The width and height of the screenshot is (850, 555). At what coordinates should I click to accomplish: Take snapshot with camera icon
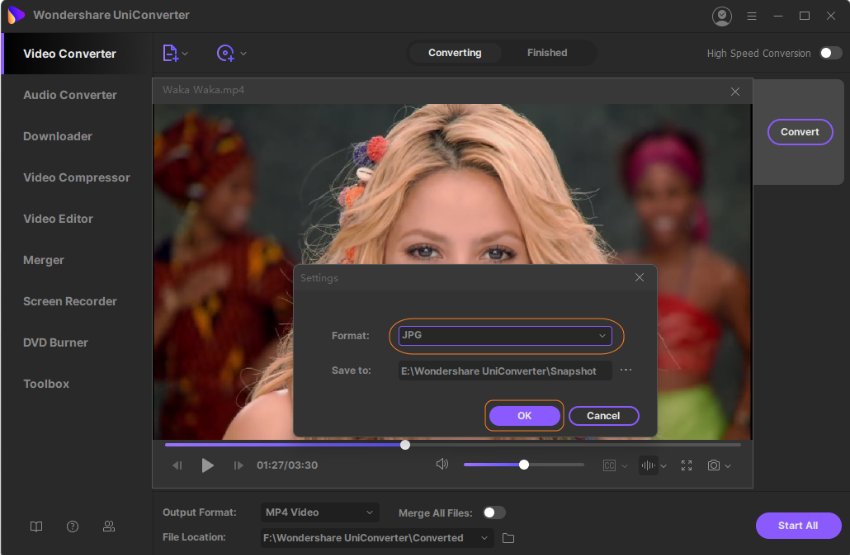(x=713, y=466)
